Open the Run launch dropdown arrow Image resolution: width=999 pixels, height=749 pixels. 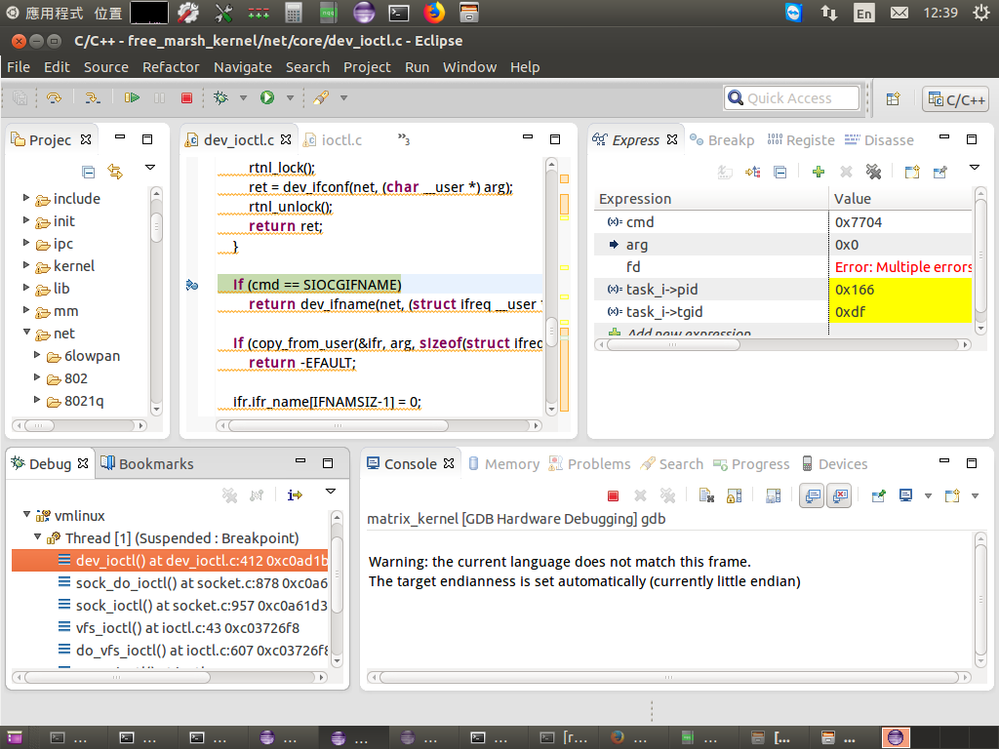(290, 98)
